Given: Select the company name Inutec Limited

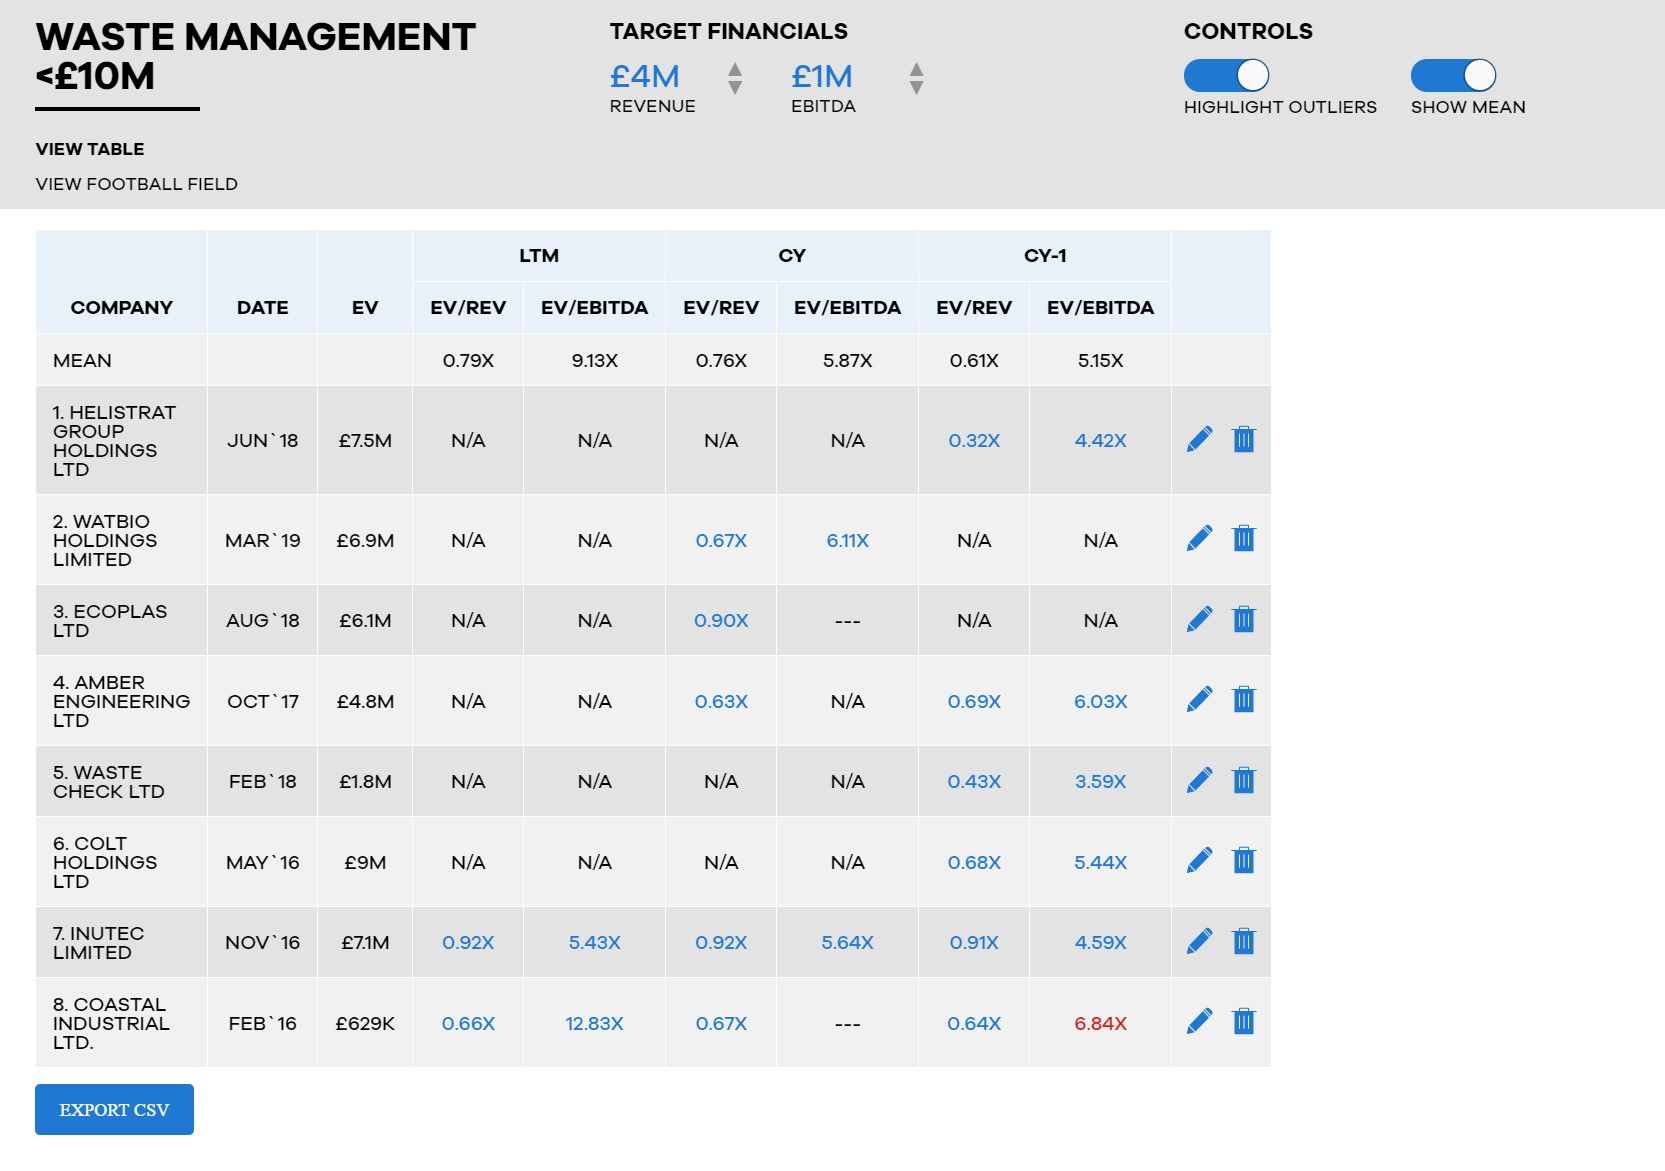Looking at the screenshot, I should 98,942.
